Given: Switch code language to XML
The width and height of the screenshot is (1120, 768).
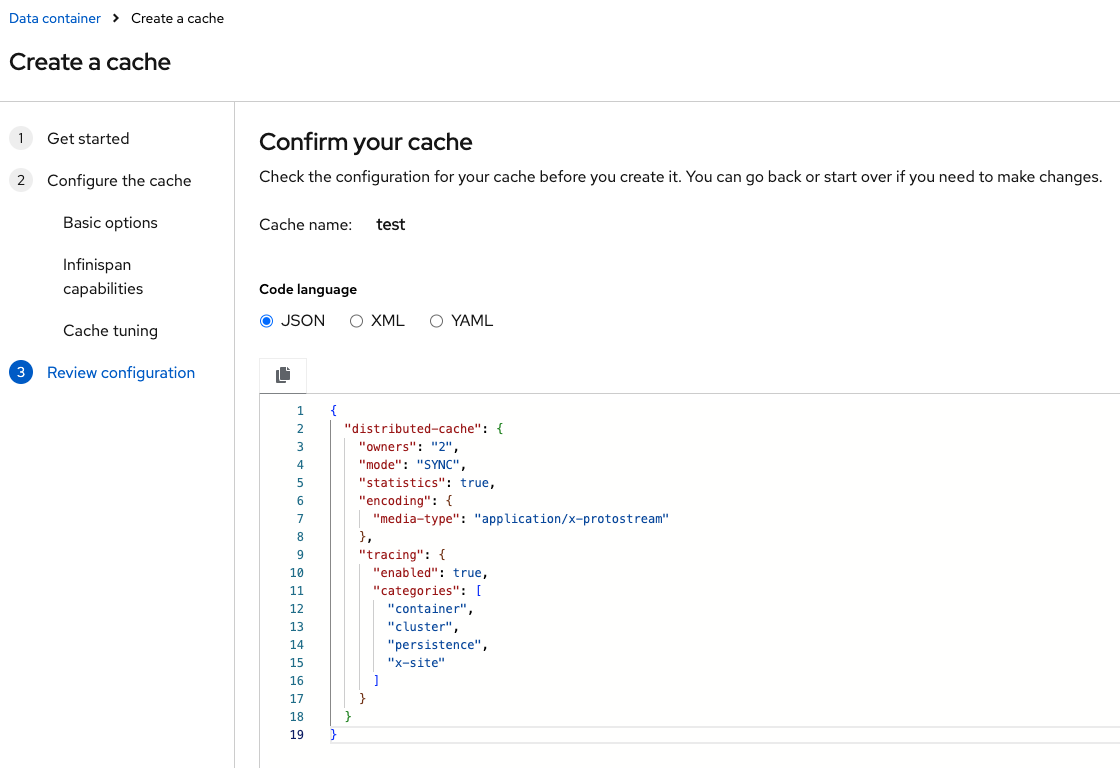Looking at the screenshot, I should (x=356, y=321).
